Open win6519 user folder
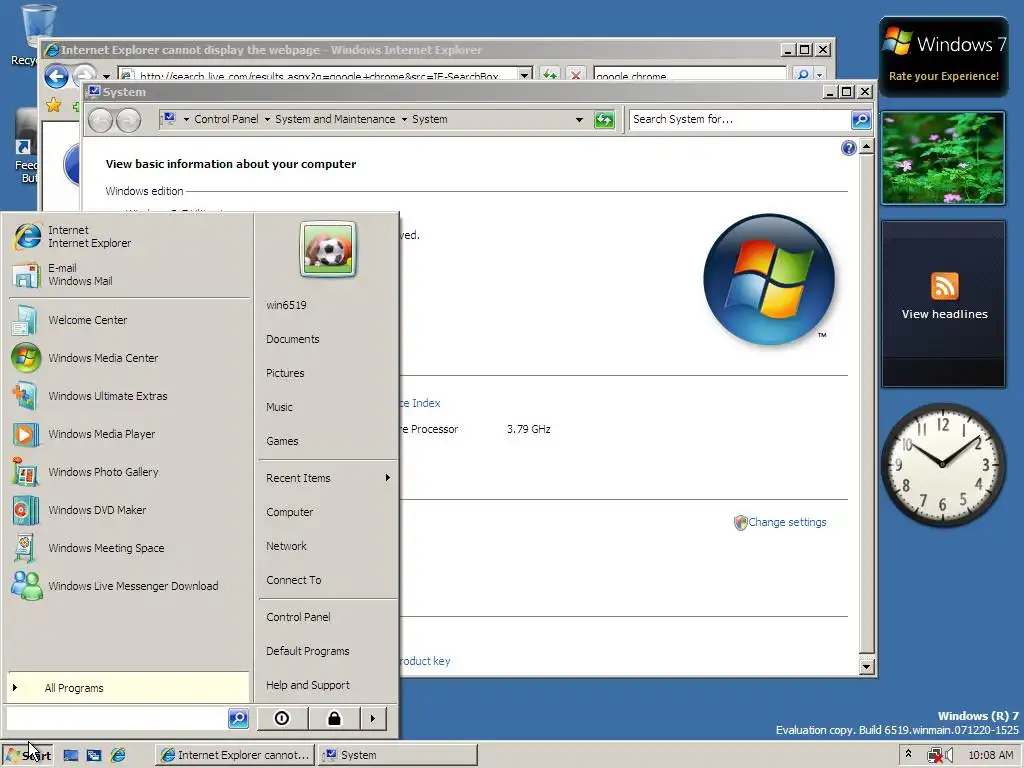 pos(328,305)
